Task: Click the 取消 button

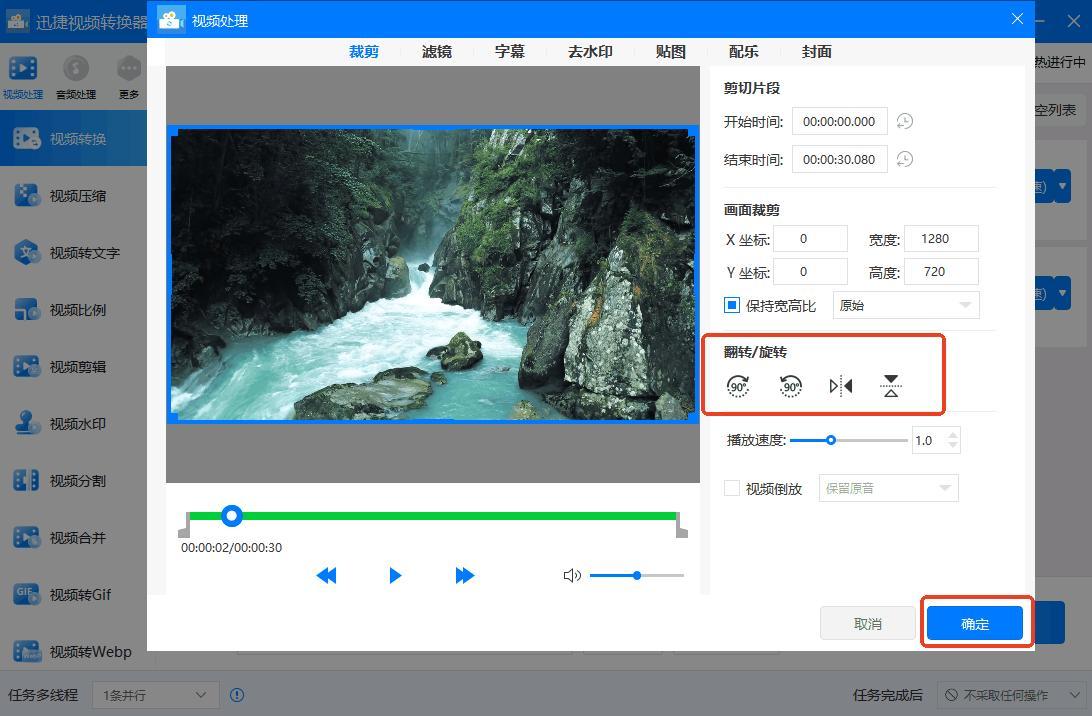Action: pyautogui.click(x=868, y=623)
